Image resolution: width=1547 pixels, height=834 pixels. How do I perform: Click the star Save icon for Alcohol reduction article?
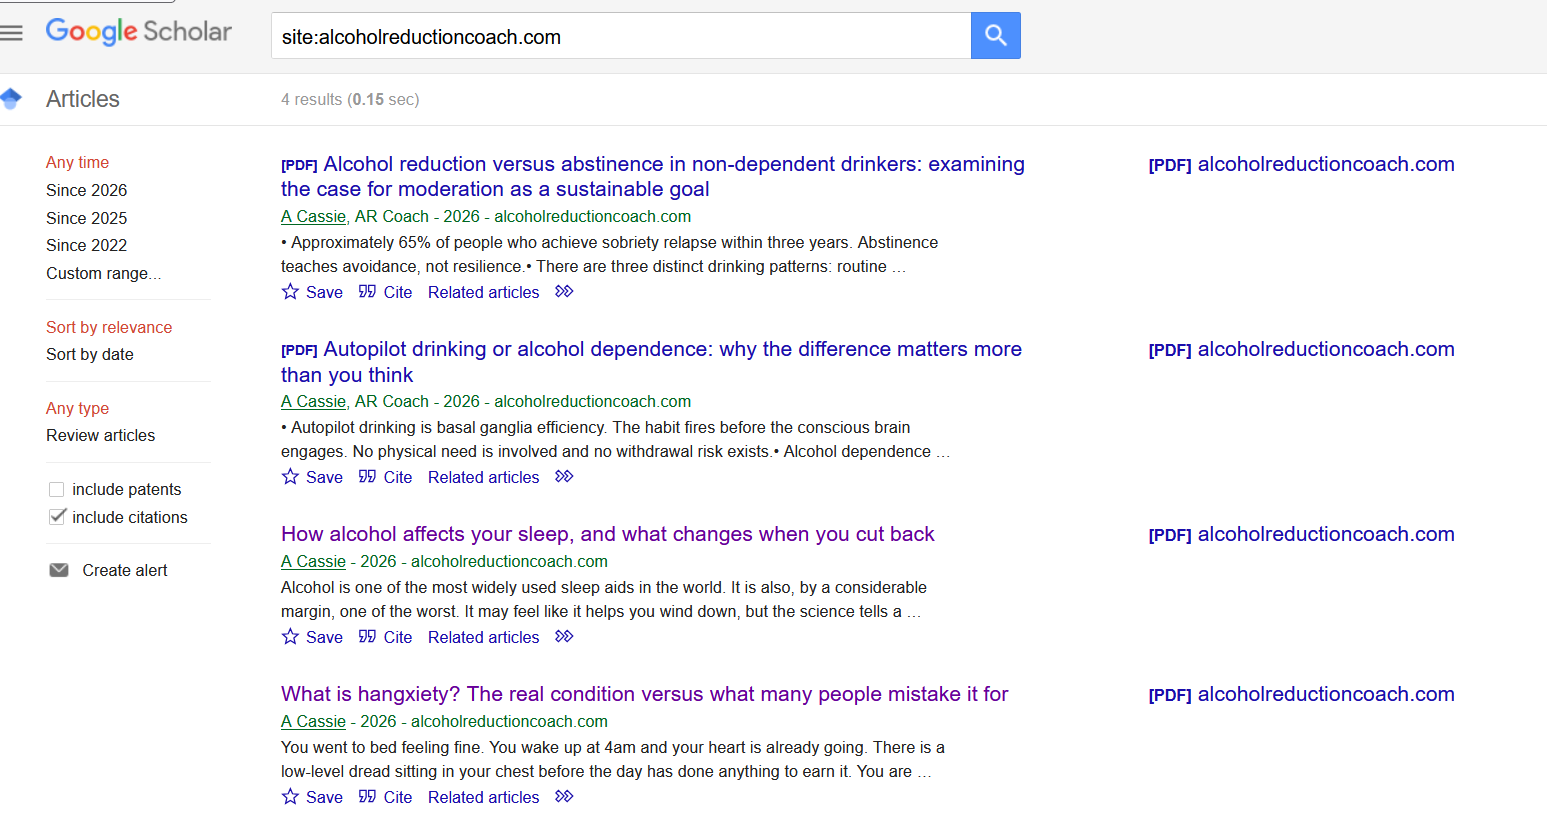point(290,292)
